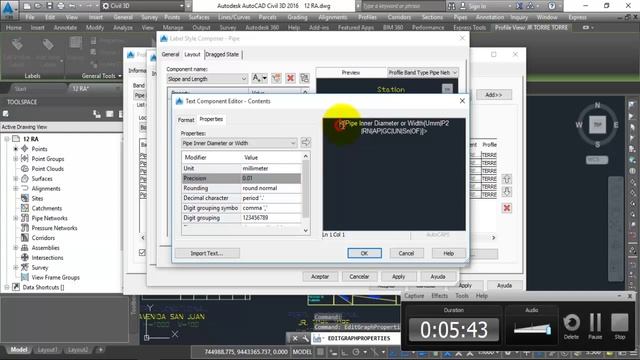
Task: Click the component draw order icon
Action: (304, 78)
